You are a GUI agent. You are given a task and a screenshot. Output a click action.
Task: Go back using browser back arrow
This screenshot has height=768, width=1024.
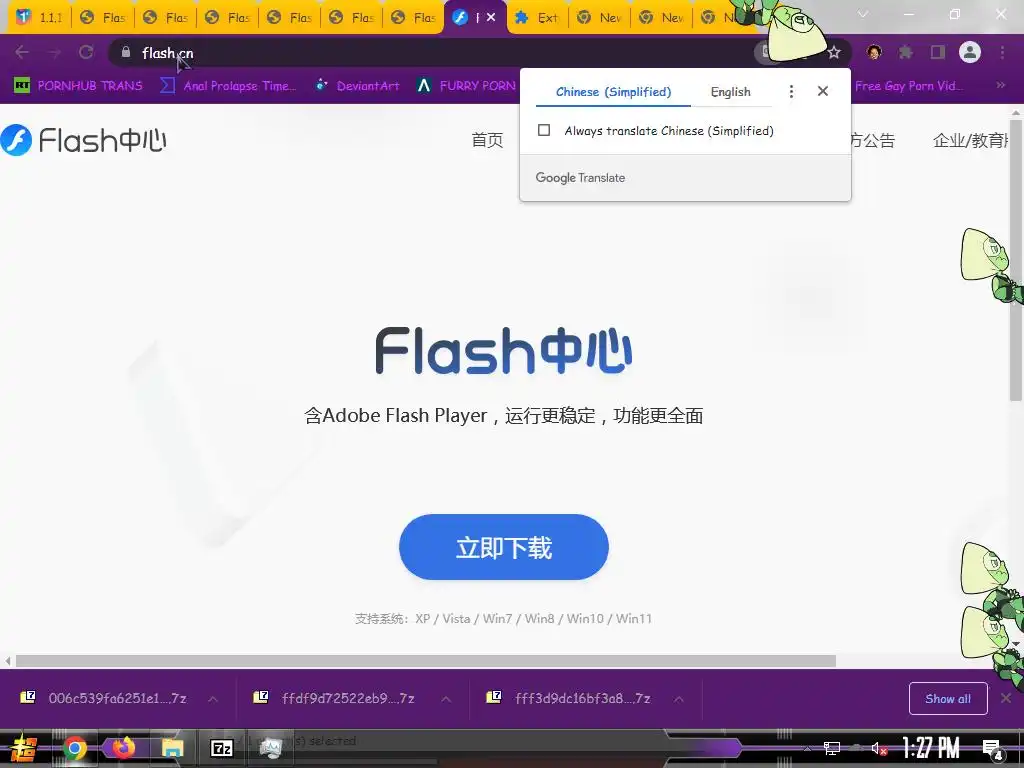coord(22,52)
